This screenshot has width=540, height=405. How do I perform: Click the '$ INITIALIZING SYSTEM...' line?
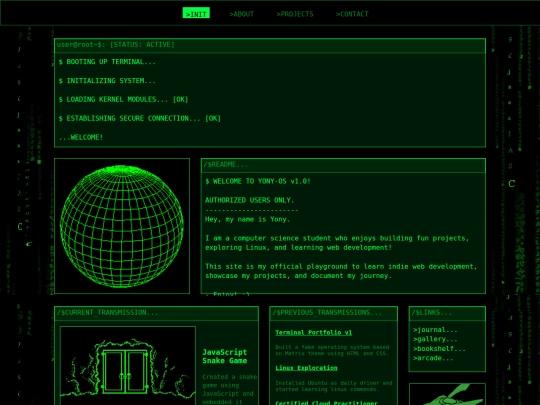tap(107, 81)
